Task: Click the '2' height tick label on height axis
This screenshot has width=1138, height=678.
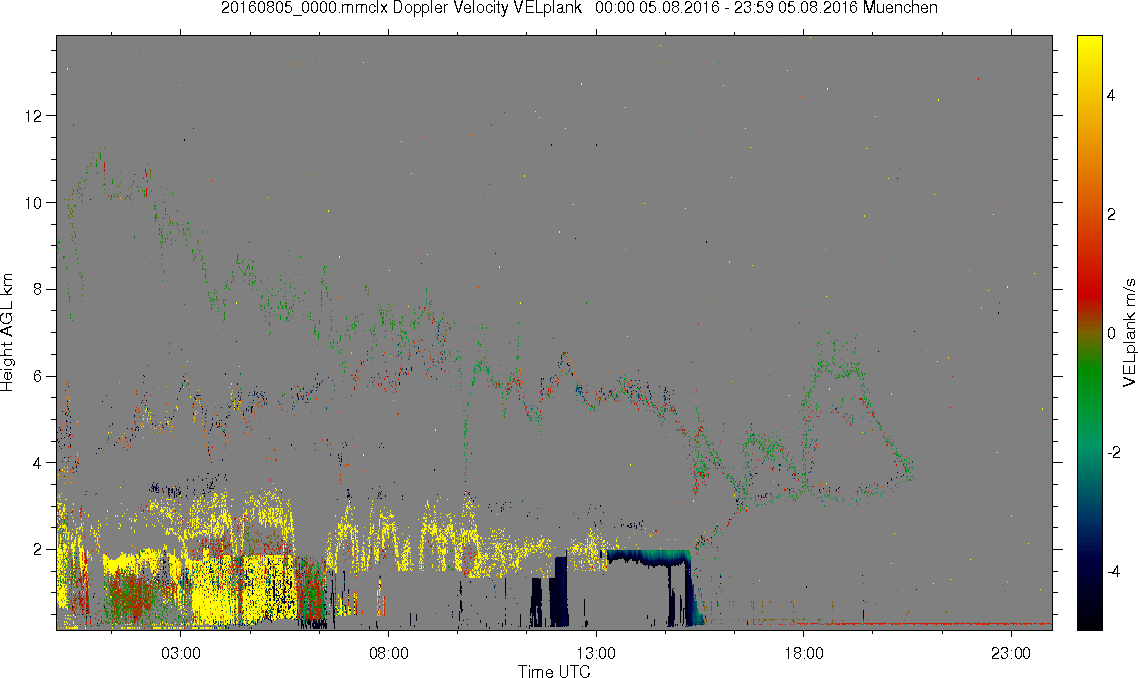Action: pos(37,550)
